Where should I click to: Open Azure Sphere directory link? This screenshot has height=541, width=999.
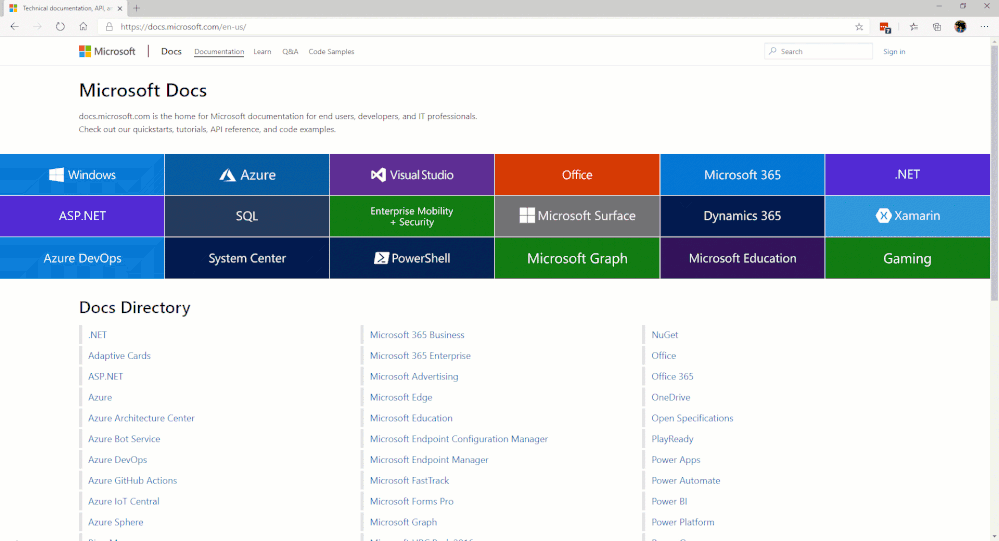coord(115,522)
